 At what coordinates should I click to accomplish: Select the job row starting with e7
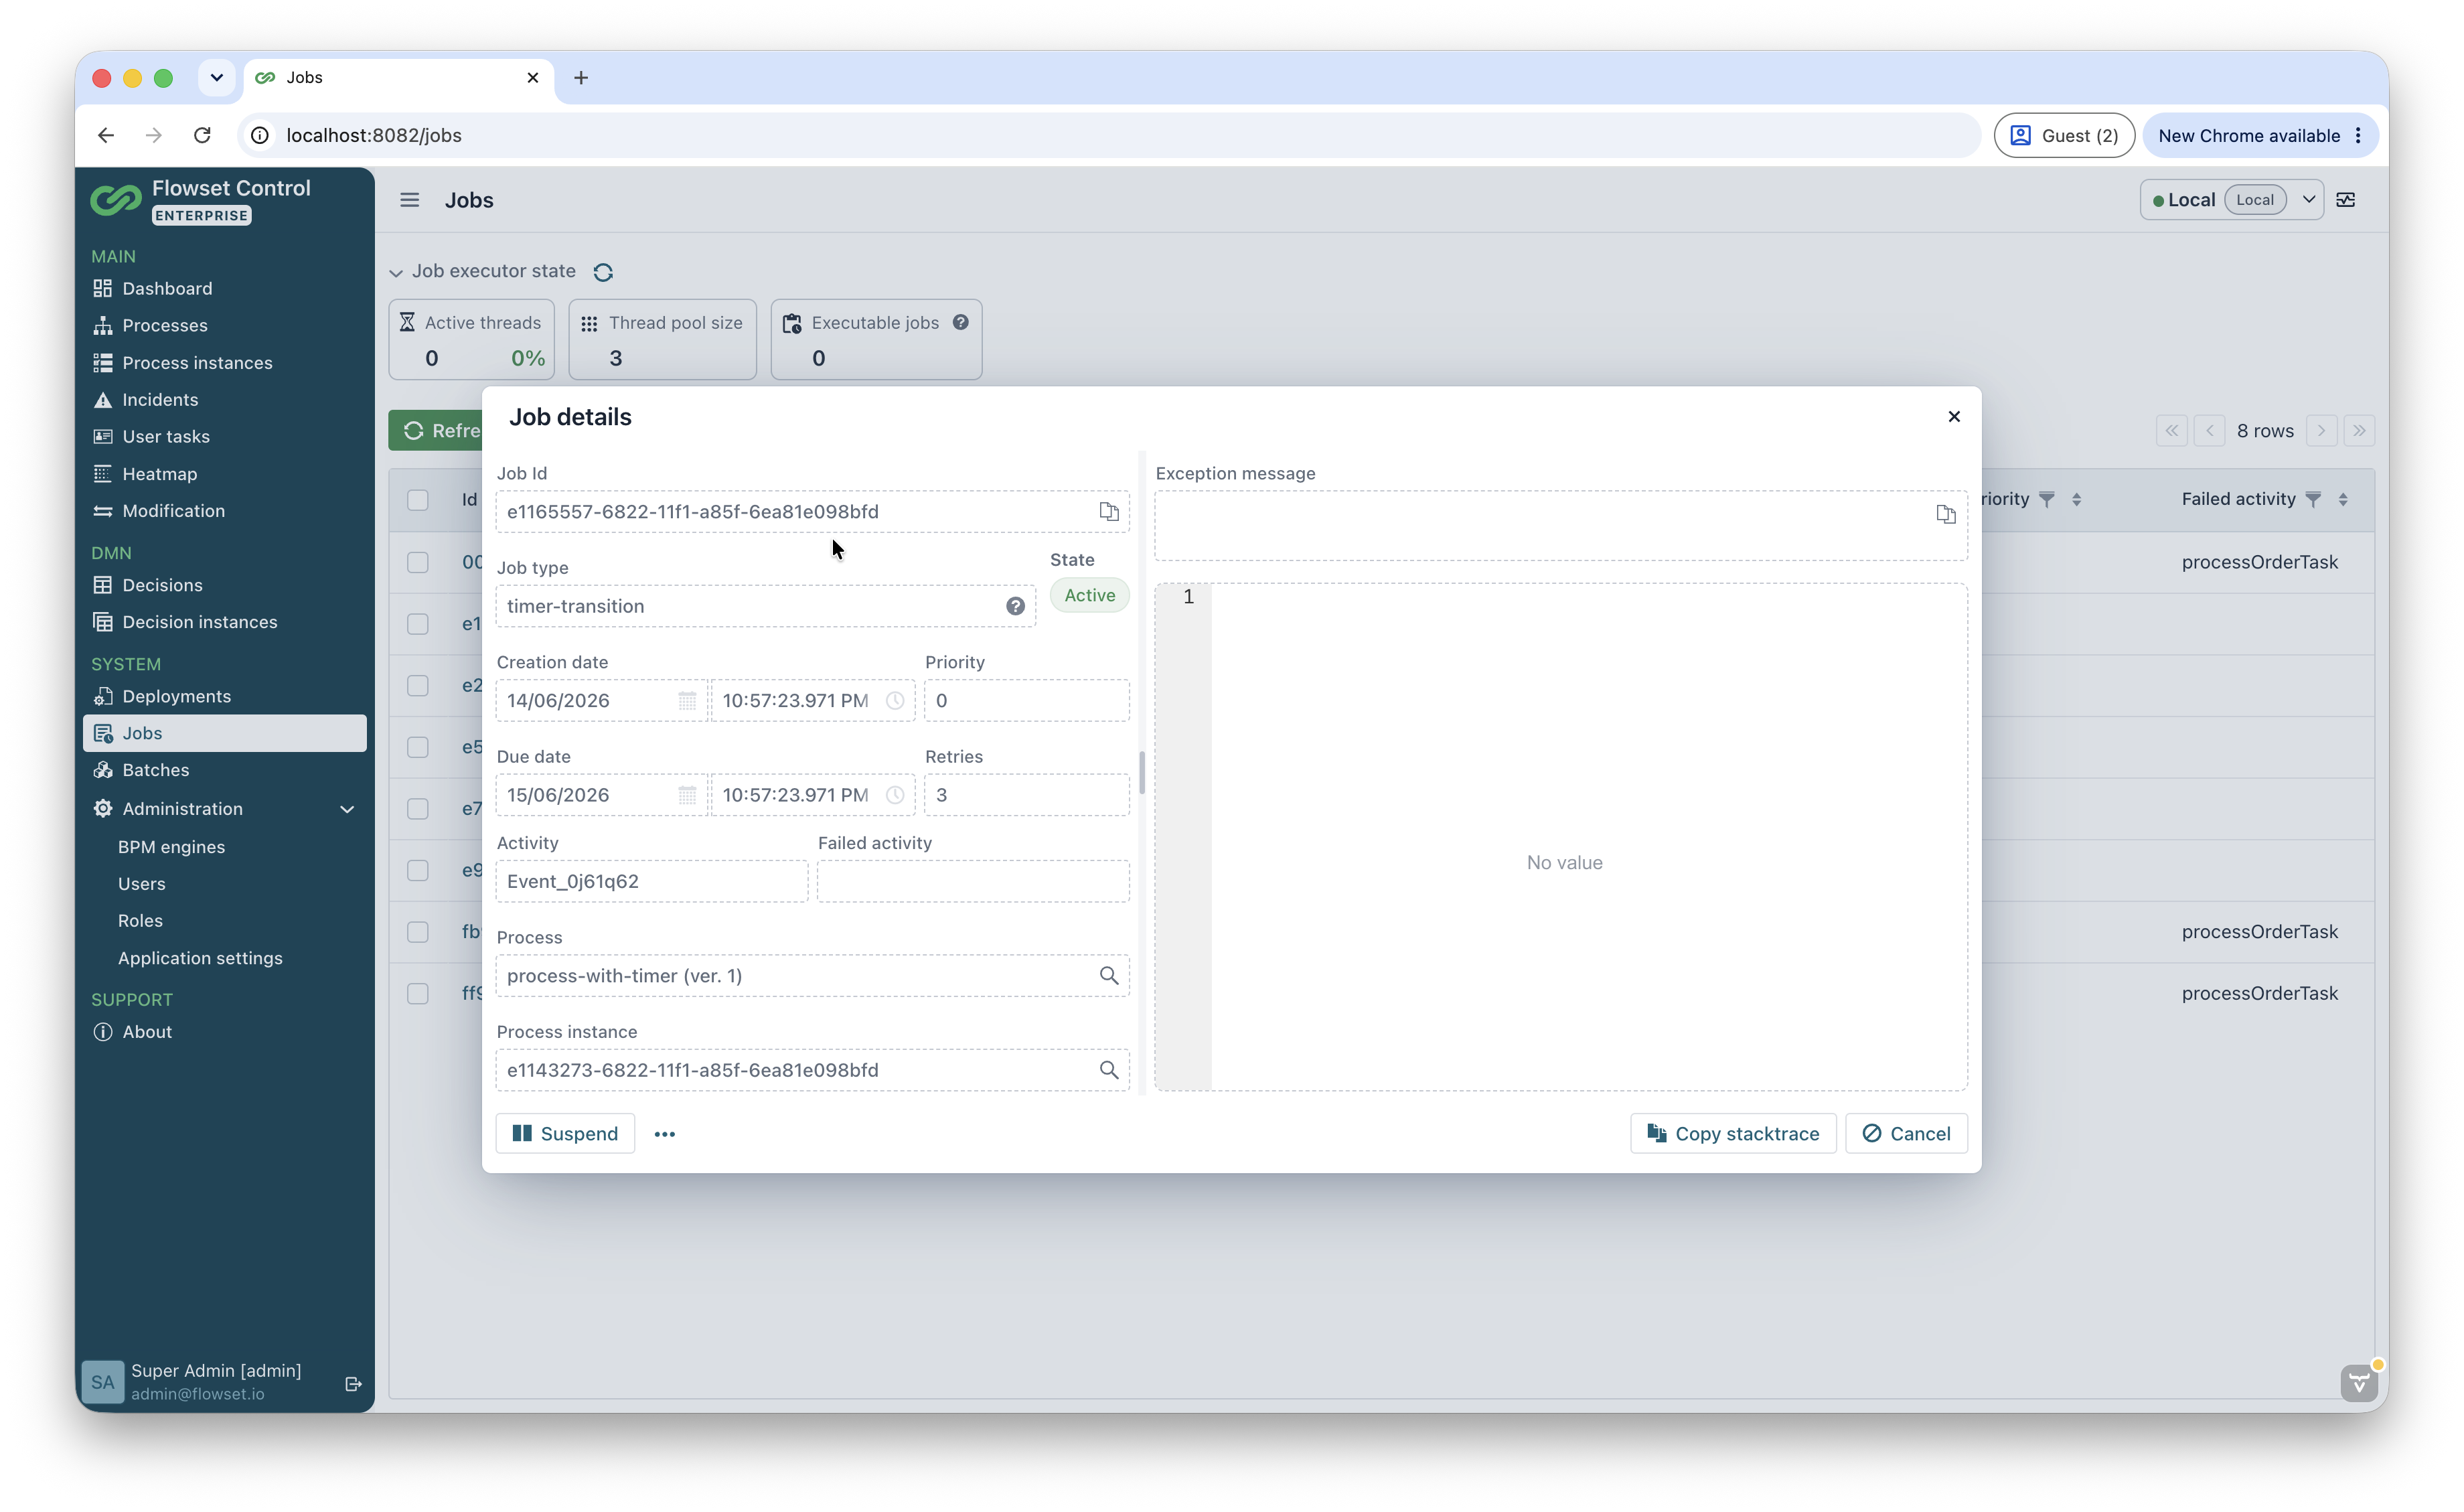(418, 808)
